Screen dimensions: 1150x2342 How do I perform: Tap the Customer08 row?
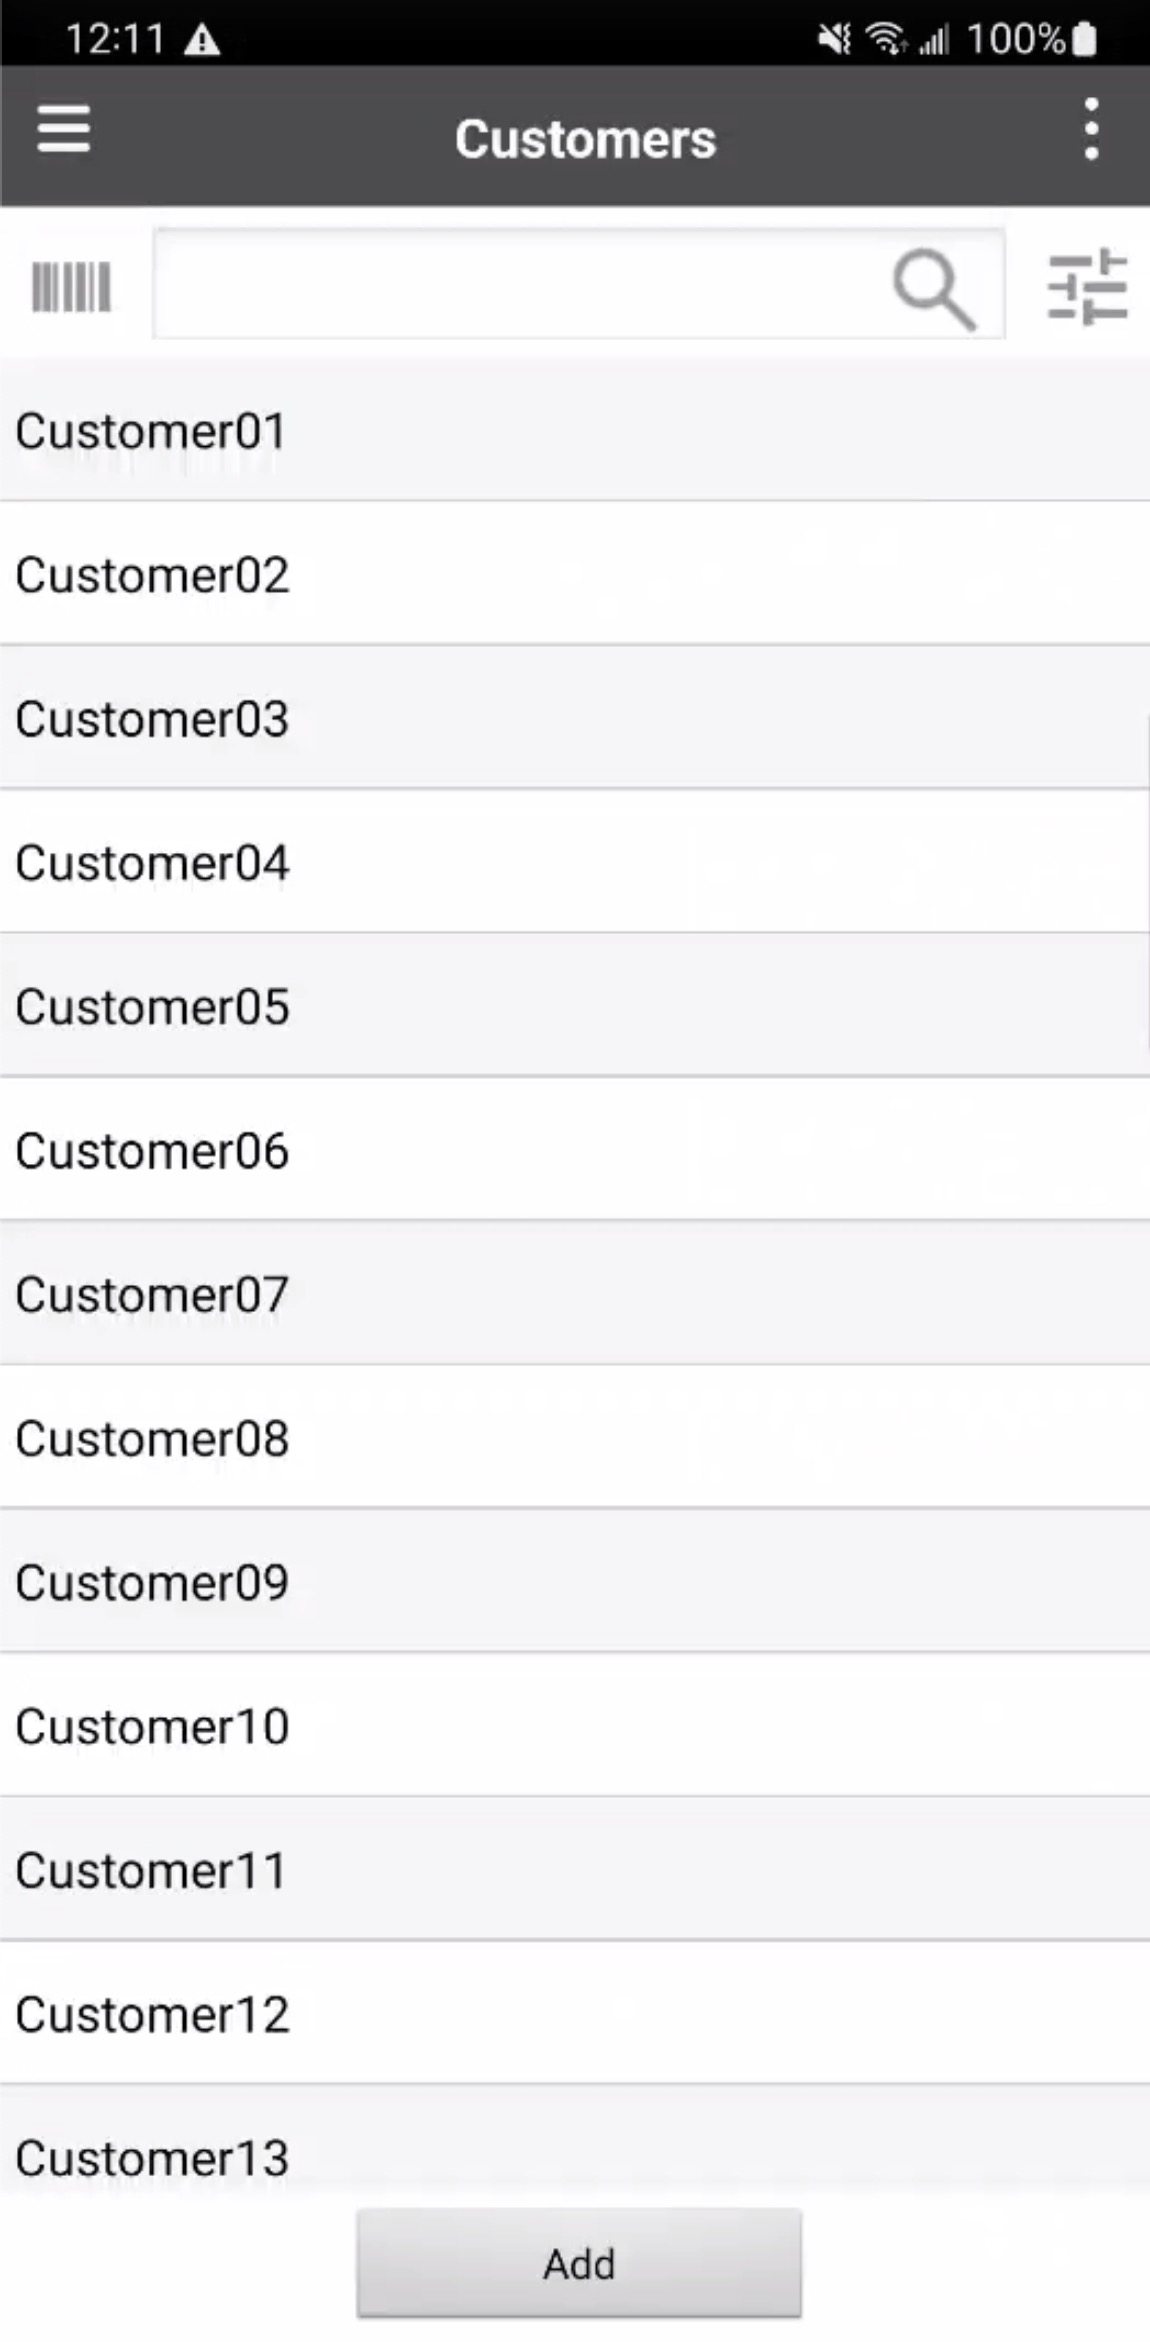coord(575,1438)
